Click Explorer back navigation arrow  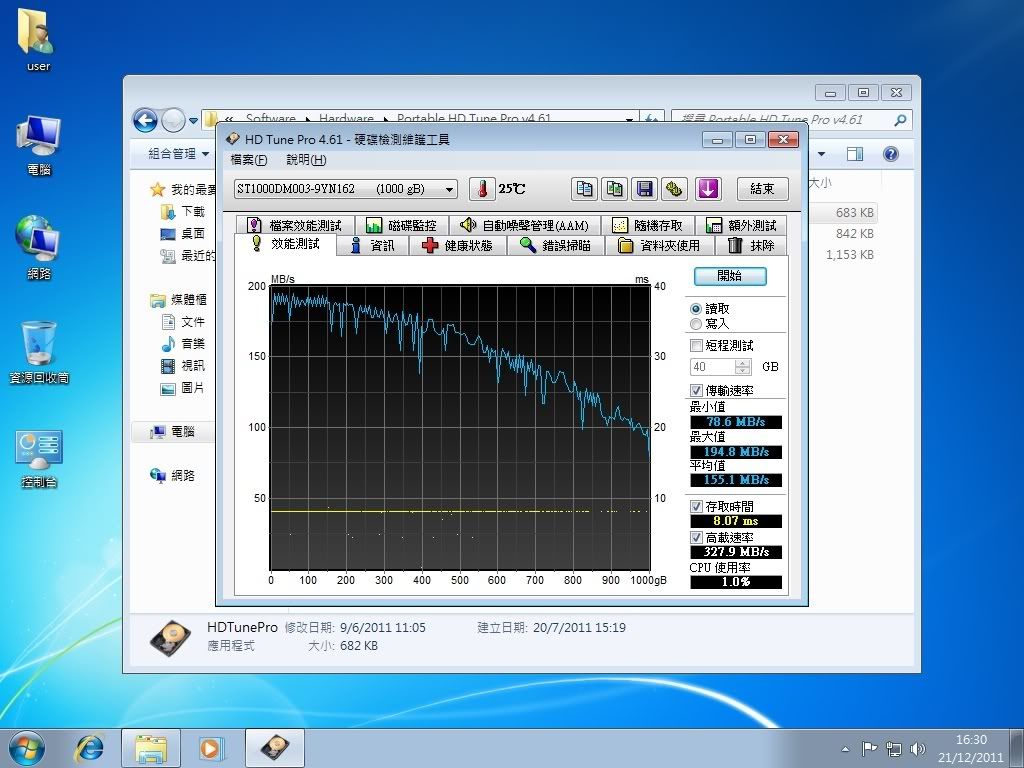coord(145,120)
